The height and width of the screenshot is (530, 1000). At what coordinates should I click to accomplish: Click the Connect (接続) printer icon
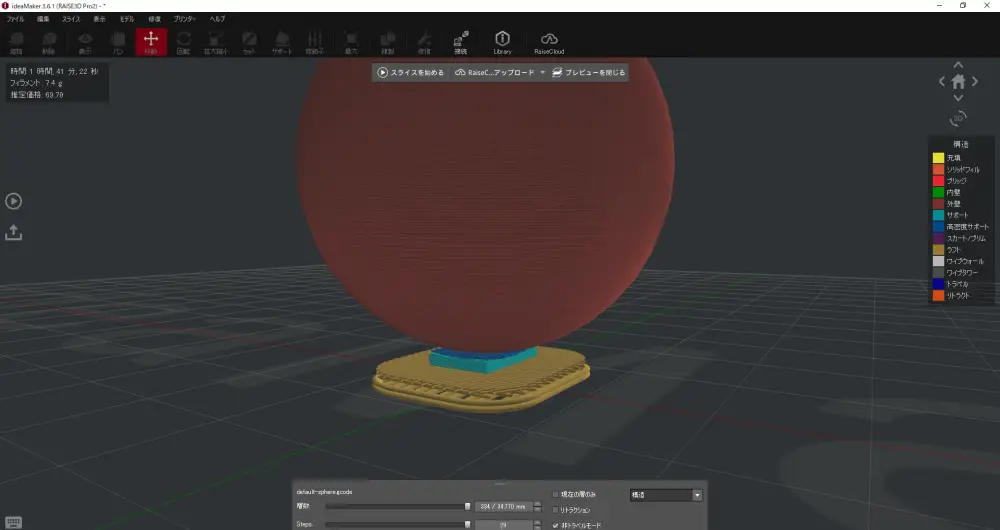click(x=460, y=42)
